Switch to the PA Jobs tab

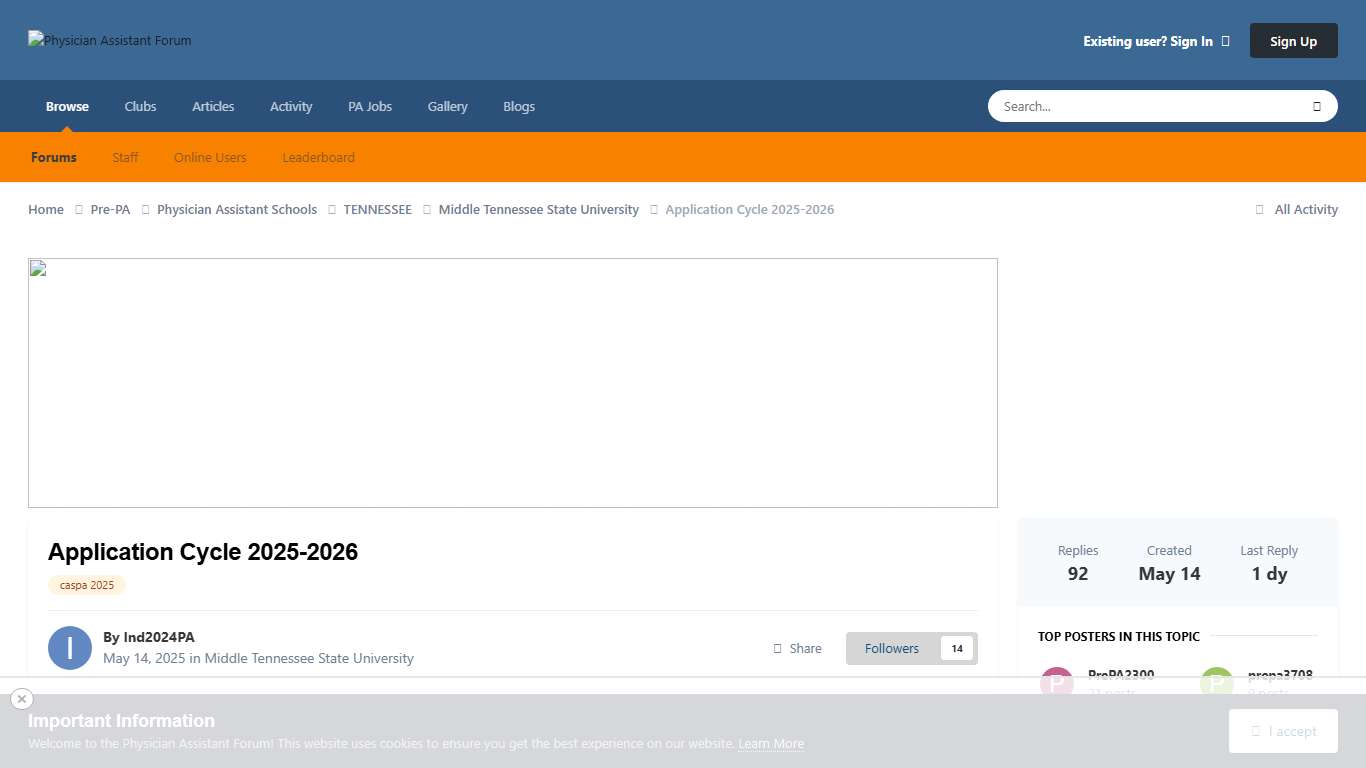pyautogui.click(x=369, y=106)
